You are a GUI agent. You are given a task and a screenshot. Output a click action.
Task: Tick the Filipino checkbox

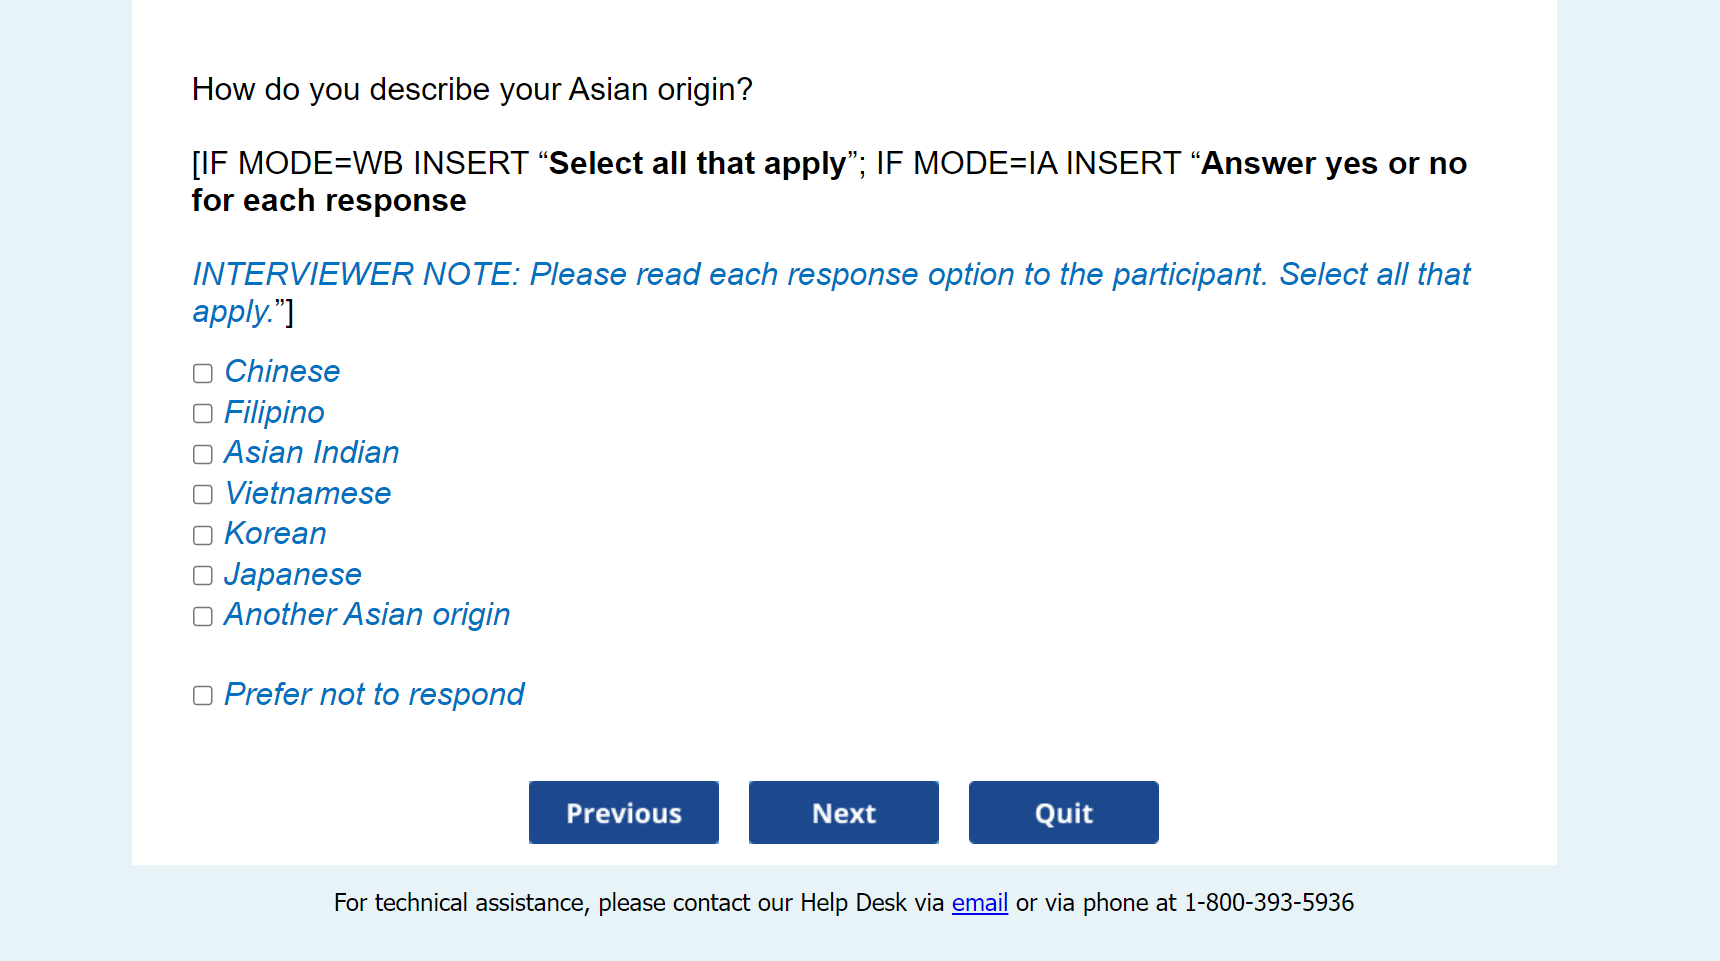tap(203, 413)
